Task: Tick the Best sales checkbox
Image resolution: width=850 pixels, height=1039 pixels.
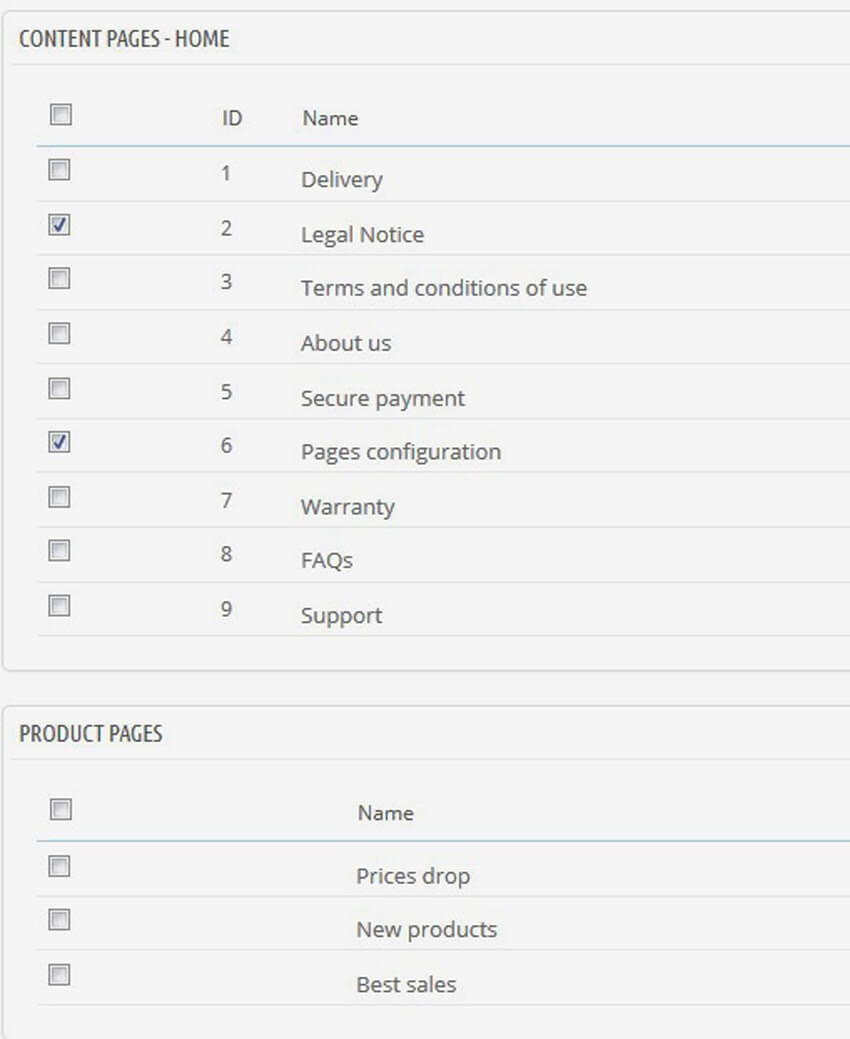Action: [60, 975]
